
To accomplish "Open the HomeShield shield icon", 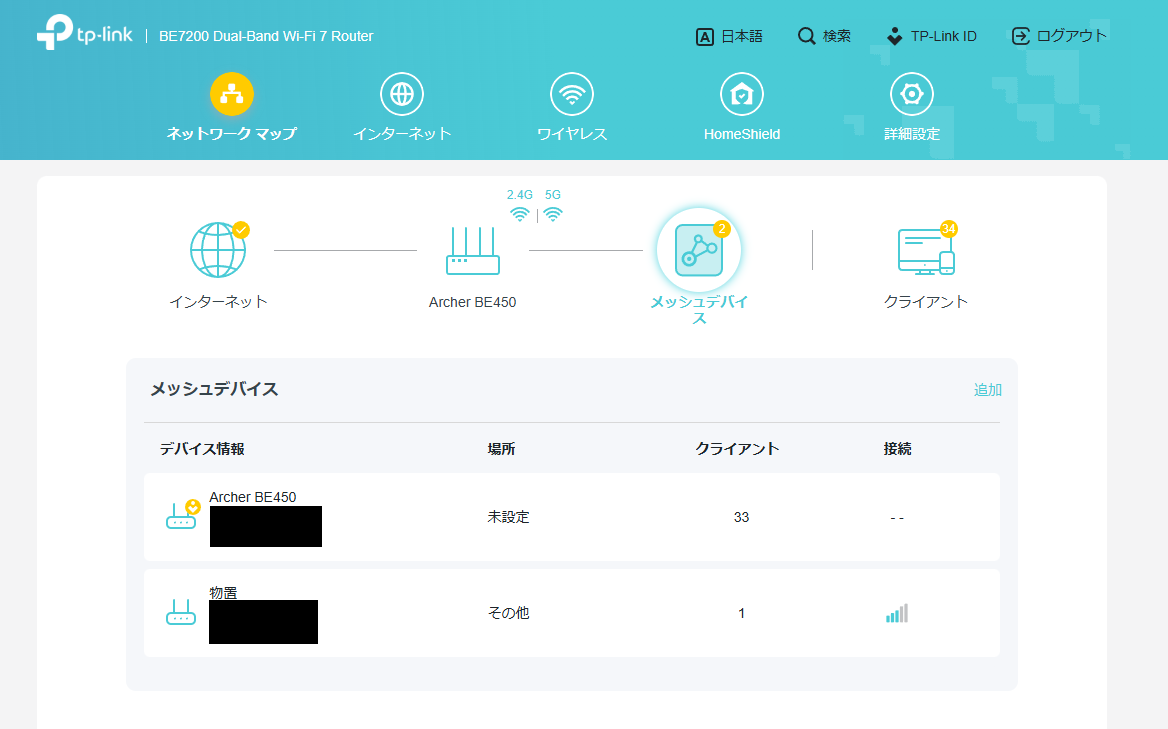I will [x=742, y=94].
